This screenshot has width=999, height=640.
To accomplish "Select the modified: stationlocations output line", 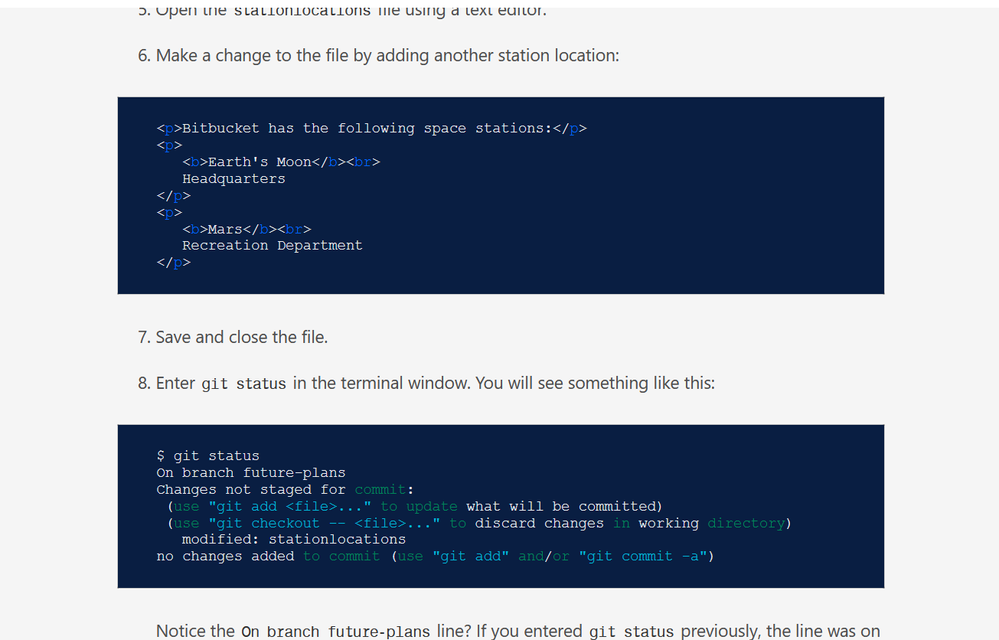I will pos(297,539).
